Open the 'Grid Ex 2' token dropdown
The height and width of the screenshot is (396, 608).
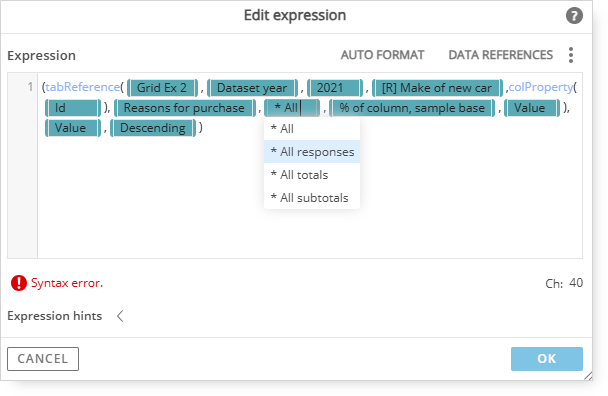coord(162,88)
